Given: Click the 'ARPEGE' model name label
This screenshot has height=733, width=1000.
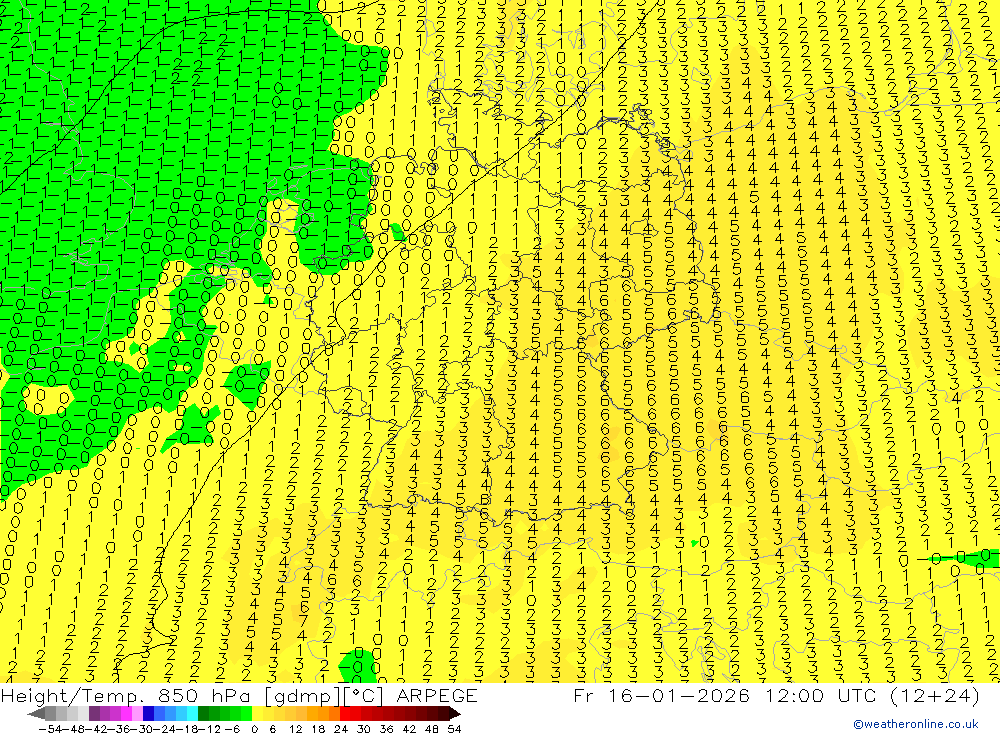Looking at the screenshot, I should (436, 695).
